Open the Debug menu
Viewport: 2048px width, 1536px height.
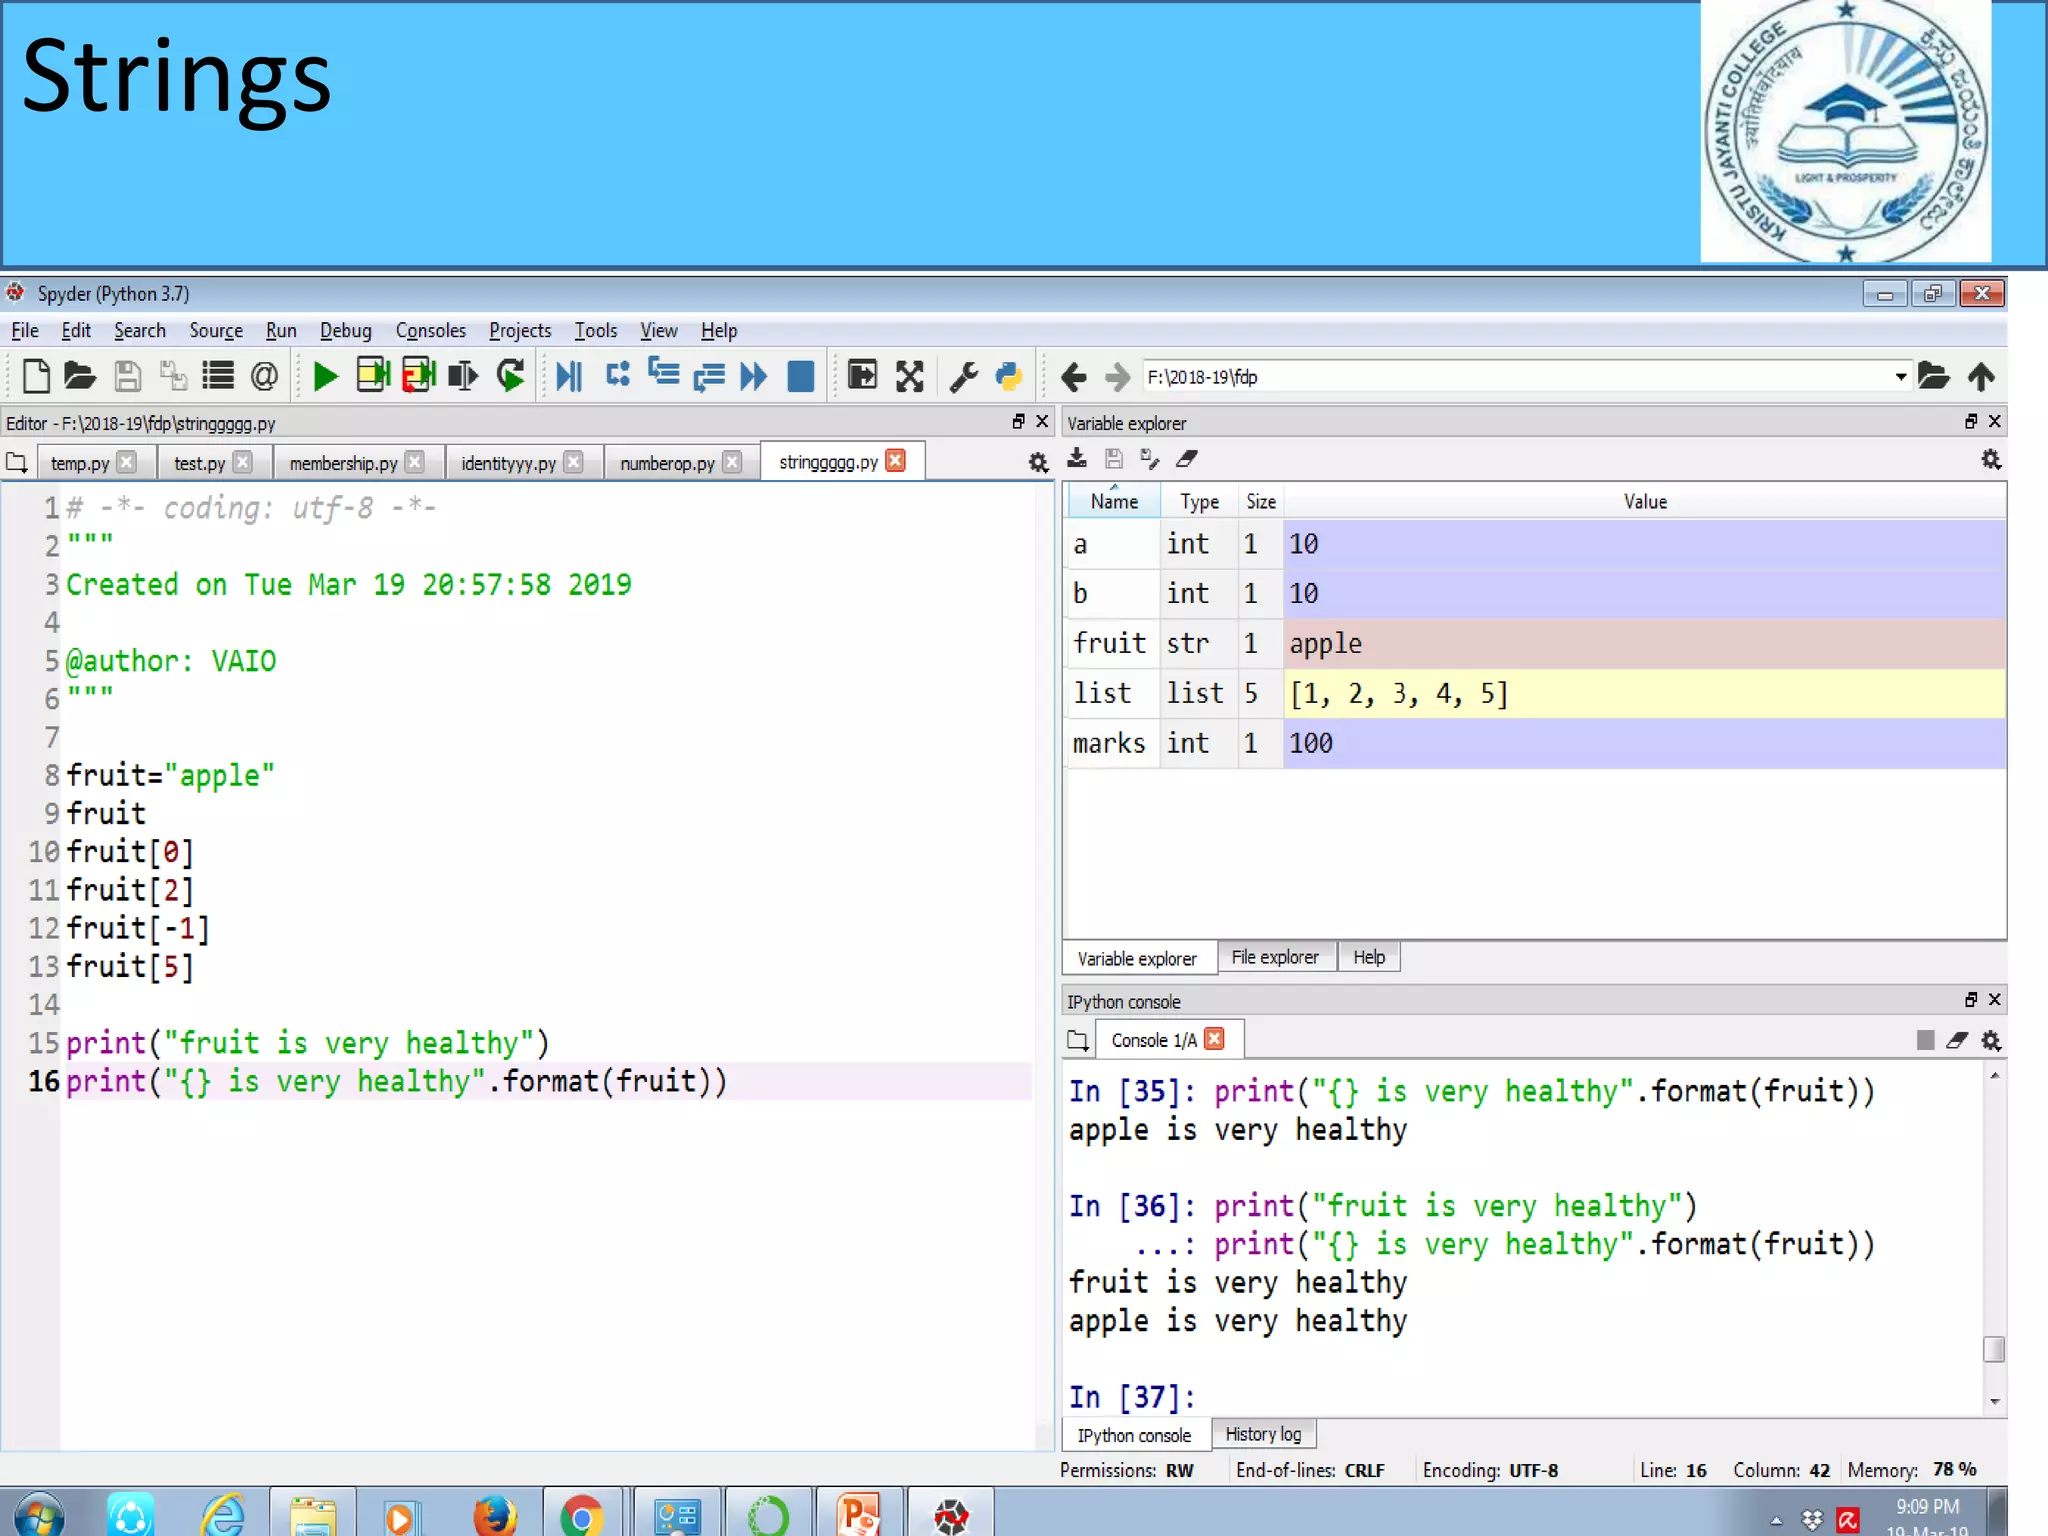(345, 331)
